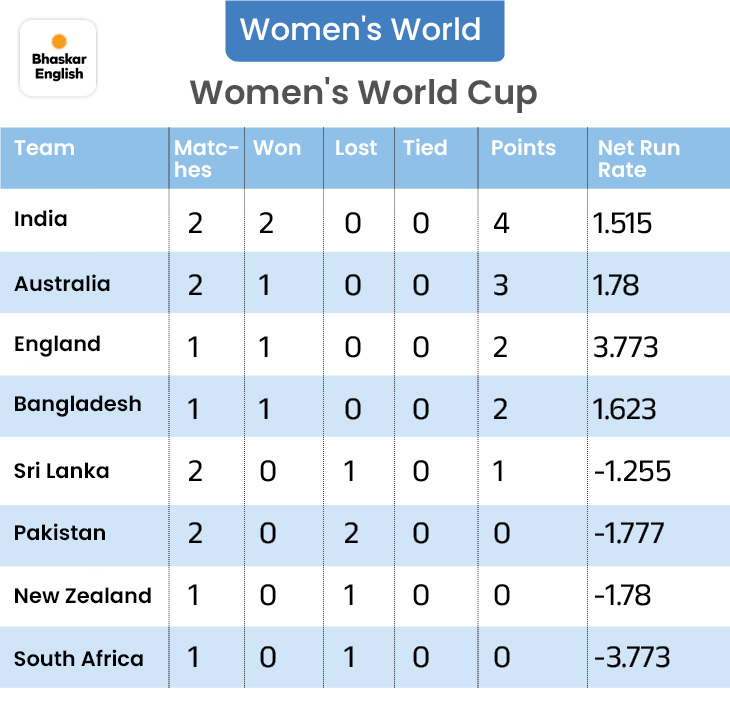Click the South Africa team name
730x709 pixels.
(x=79, y=659)
